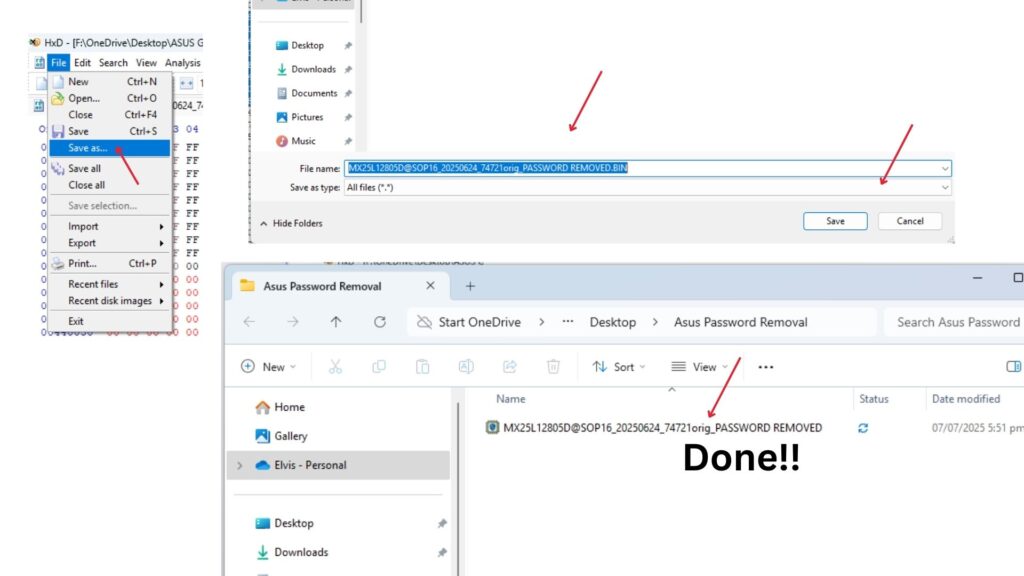This screenshot has width=1024, height=576.
Task: Click the Delete trash icon in Explorer
Action: point(553,367)
